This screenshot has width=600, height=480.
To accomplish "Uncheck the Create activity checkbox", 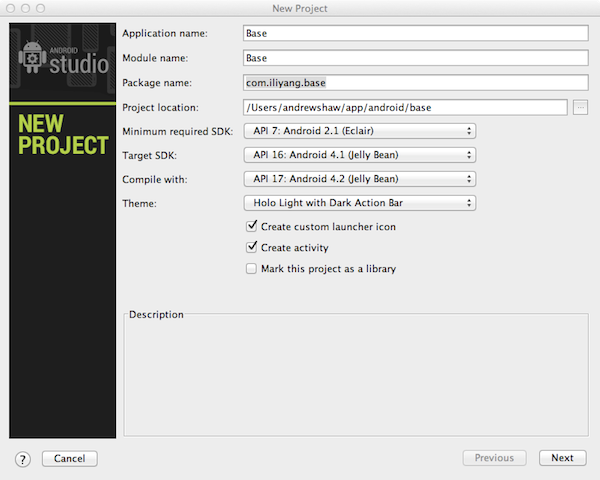I will [x=251, y=247].
